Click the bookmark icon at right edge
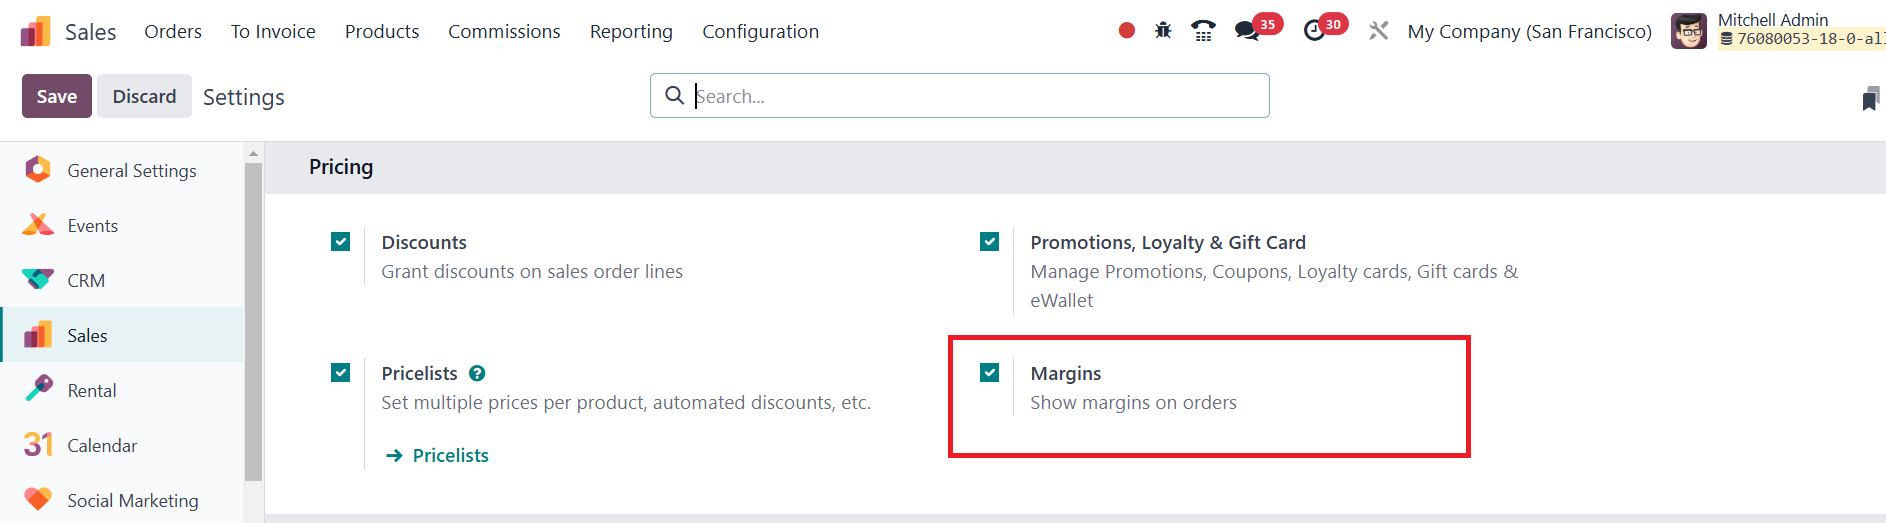The width and height of the screenshot is (1886, 523). click(1870, 98)
